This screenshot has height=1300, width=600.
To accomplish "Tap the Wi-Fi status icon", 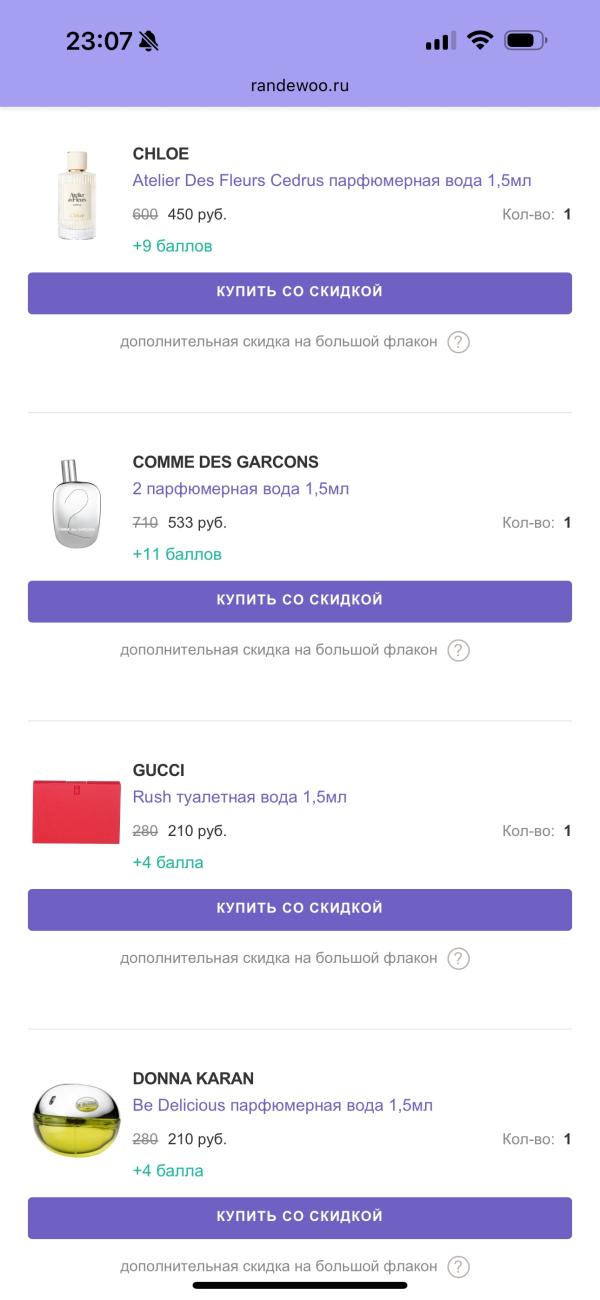I will click(480, 41).
